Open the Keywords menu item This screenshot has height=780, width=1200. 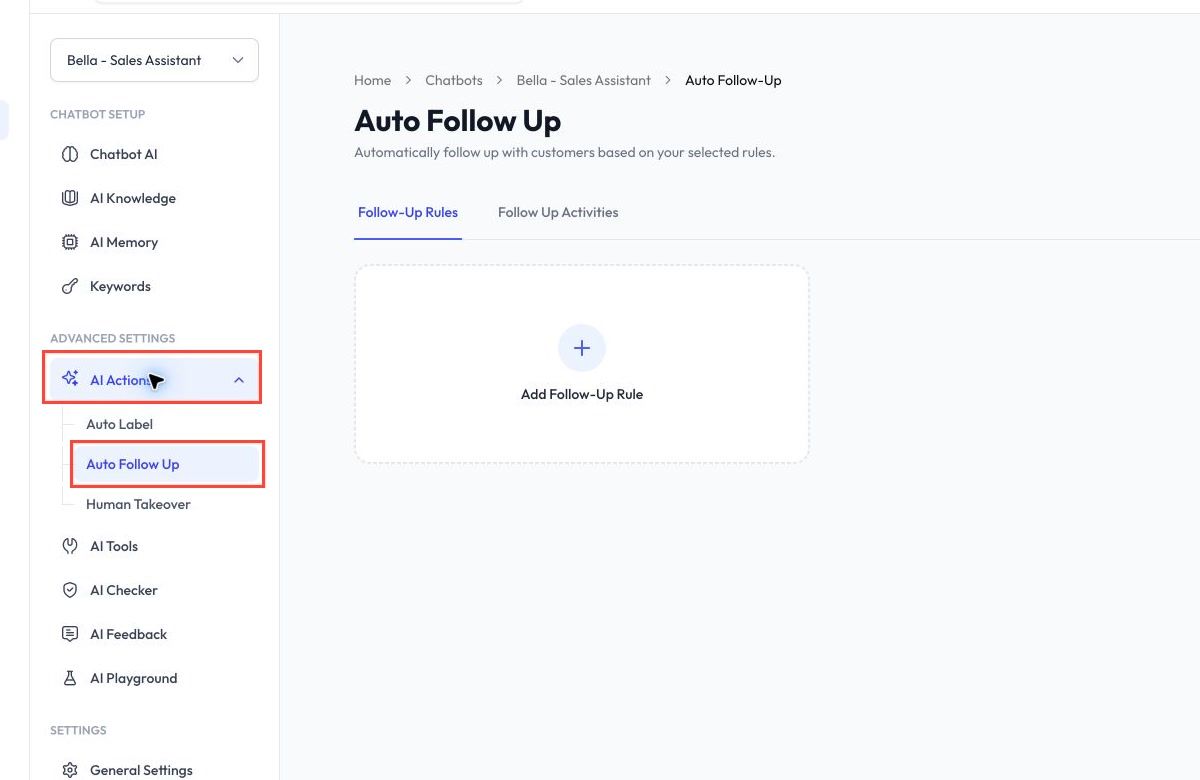coord(154,286)
